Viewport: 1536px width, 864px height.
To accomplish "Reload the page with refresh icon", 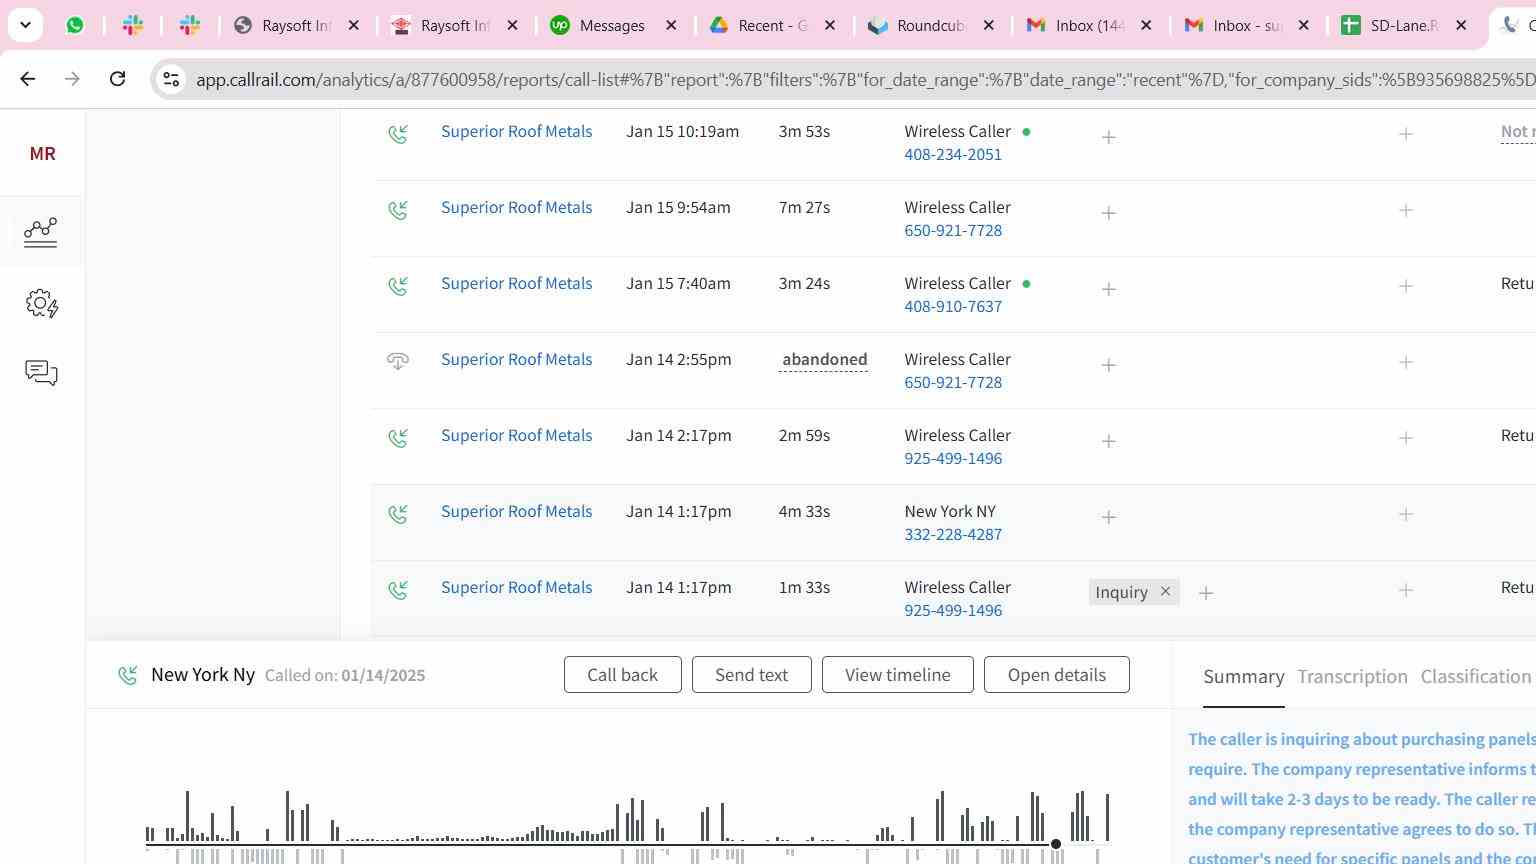I will [117, 78].
